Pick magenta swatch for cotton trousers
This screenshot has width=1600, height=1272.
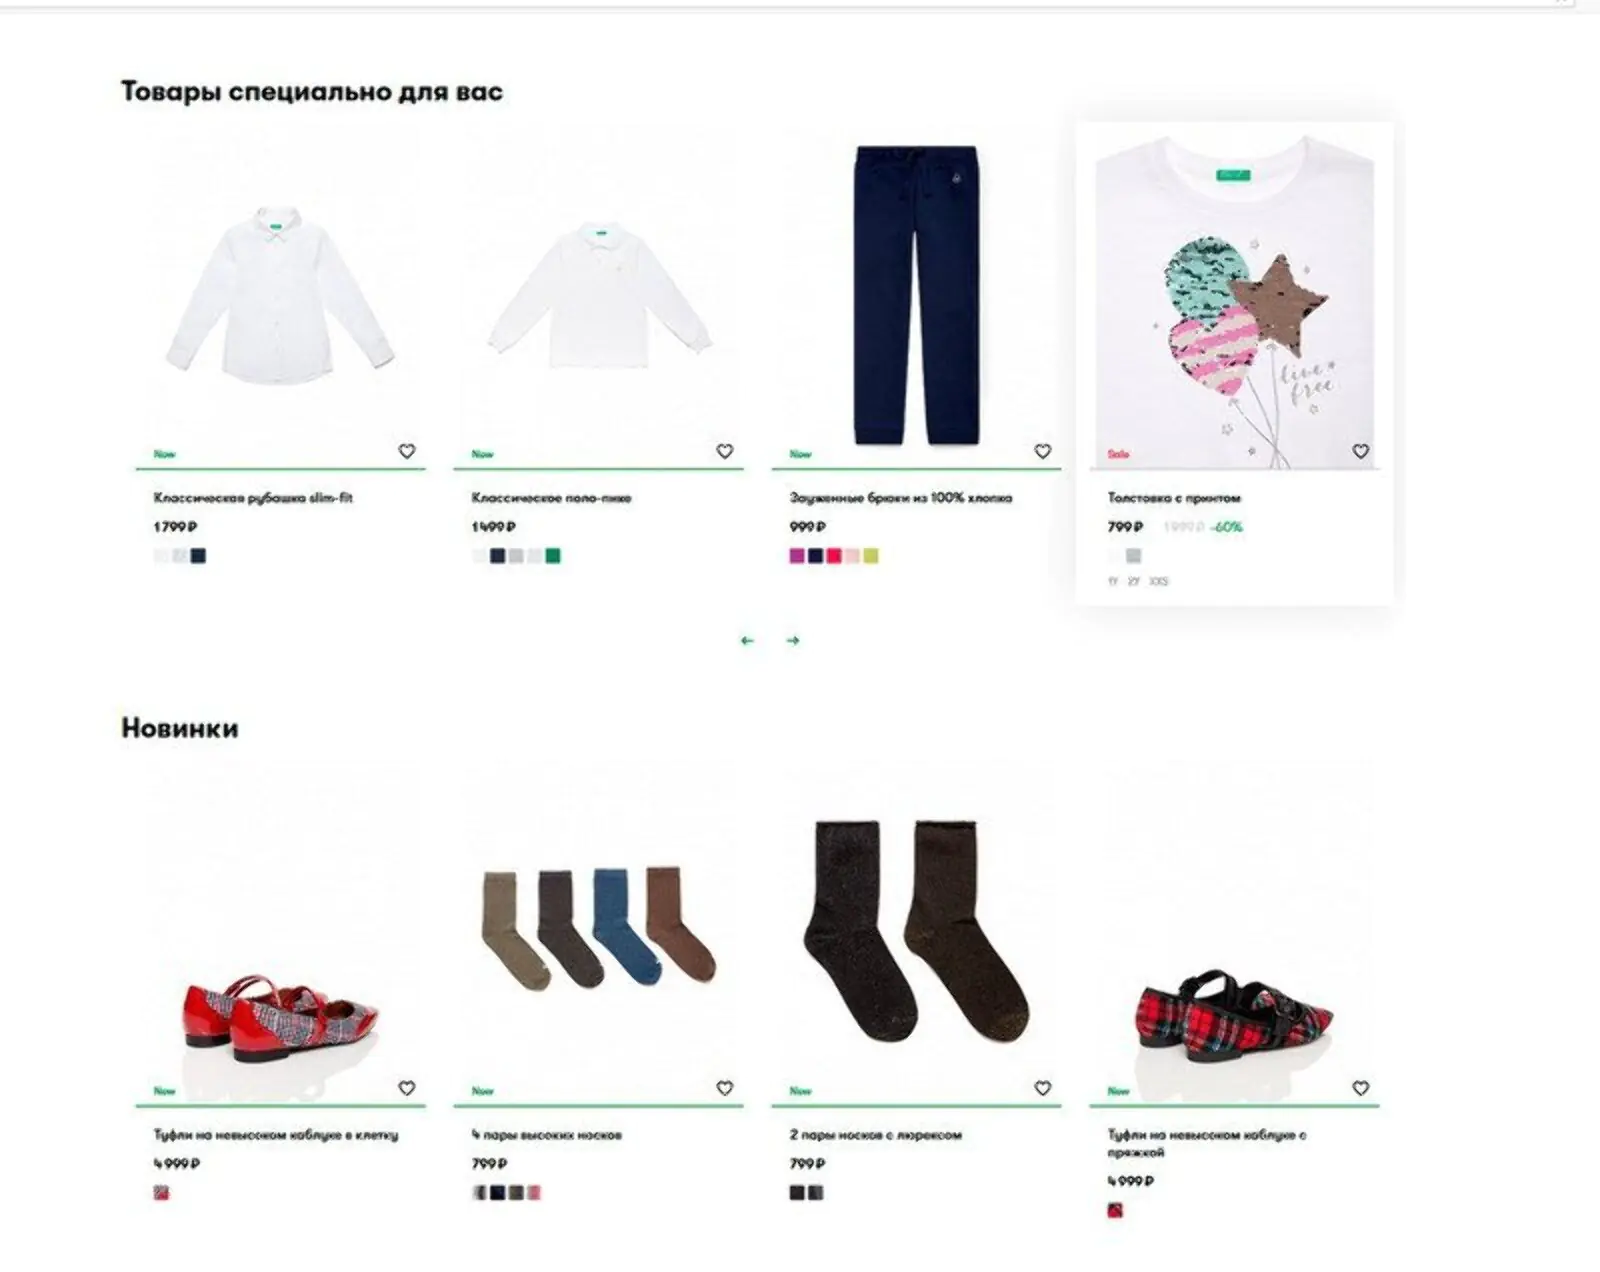[x=797, y=556]
